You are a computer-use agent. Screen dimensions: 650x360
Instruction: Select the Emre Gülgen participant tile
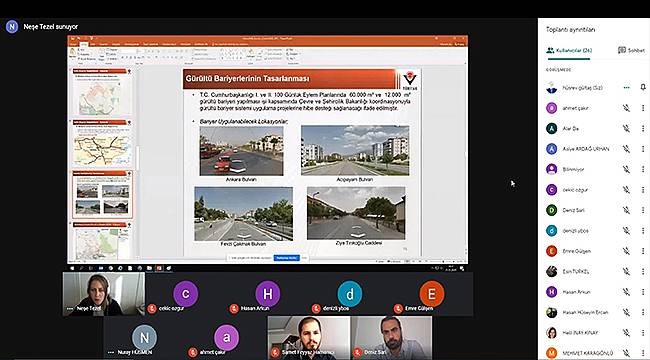[x=432, y=294]
